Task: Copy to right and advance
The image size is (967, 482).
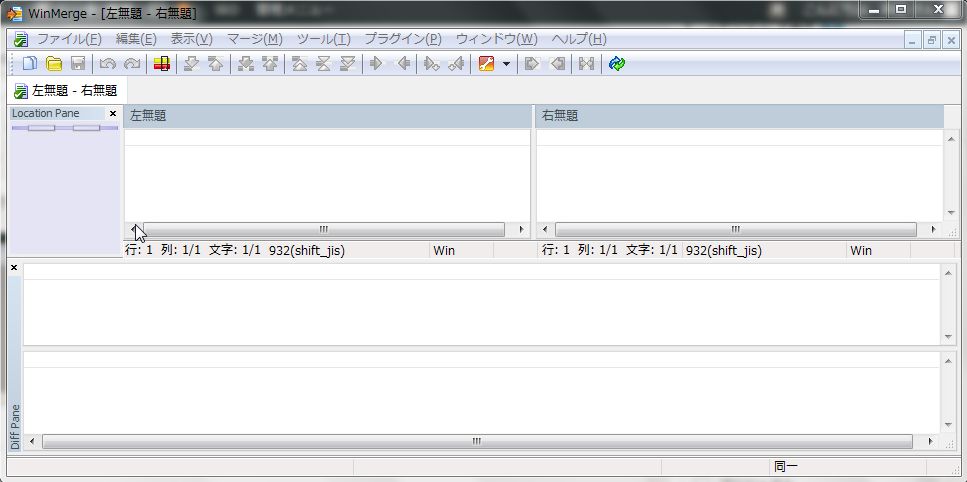Action: (432, 63)
